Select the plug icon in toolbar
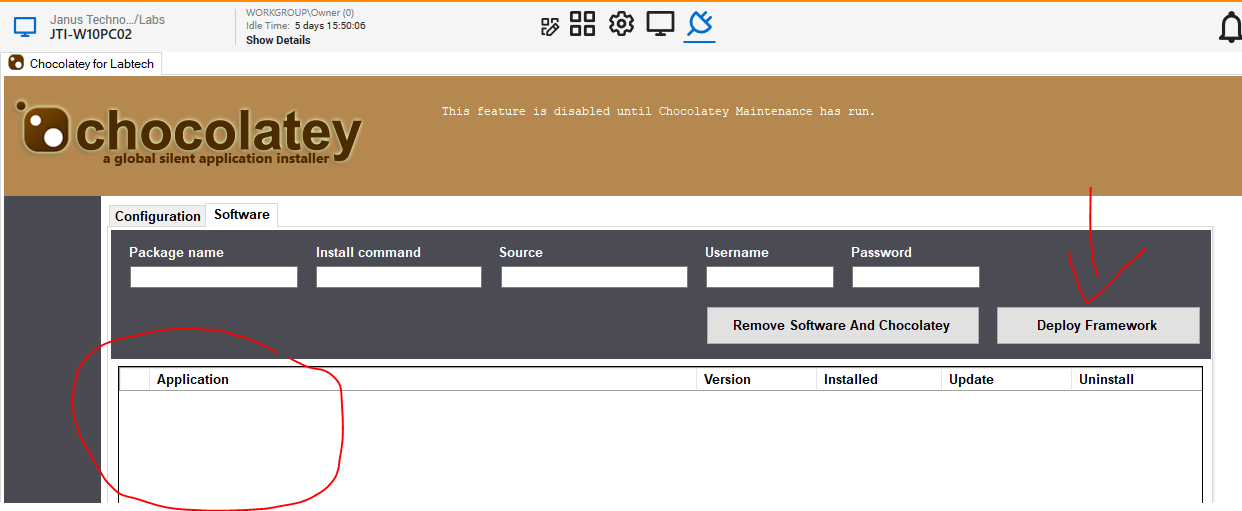 click(x=700, y=24)
